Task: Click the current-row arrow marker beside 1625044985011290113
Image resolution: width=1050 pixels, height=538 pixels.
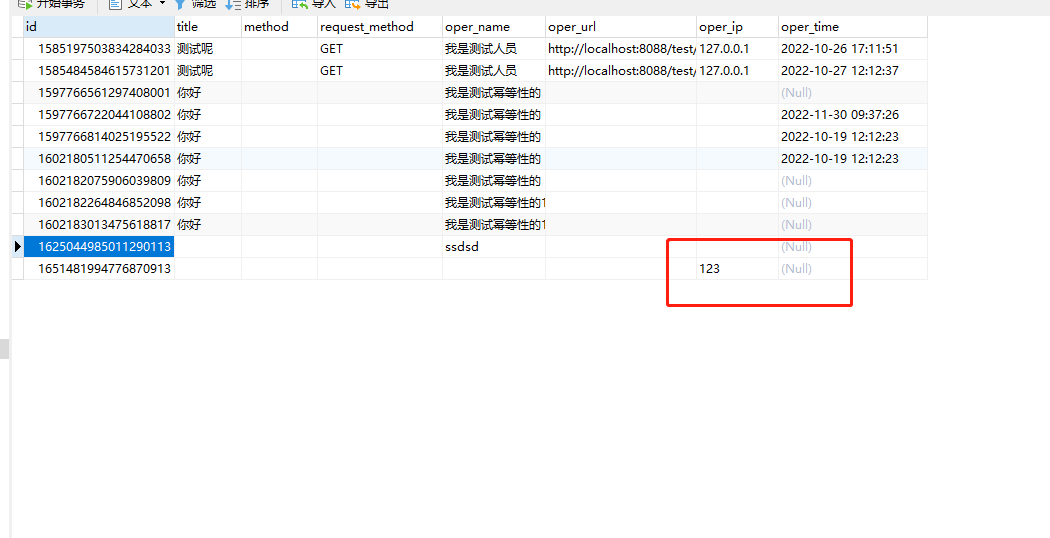Action: 17,247
